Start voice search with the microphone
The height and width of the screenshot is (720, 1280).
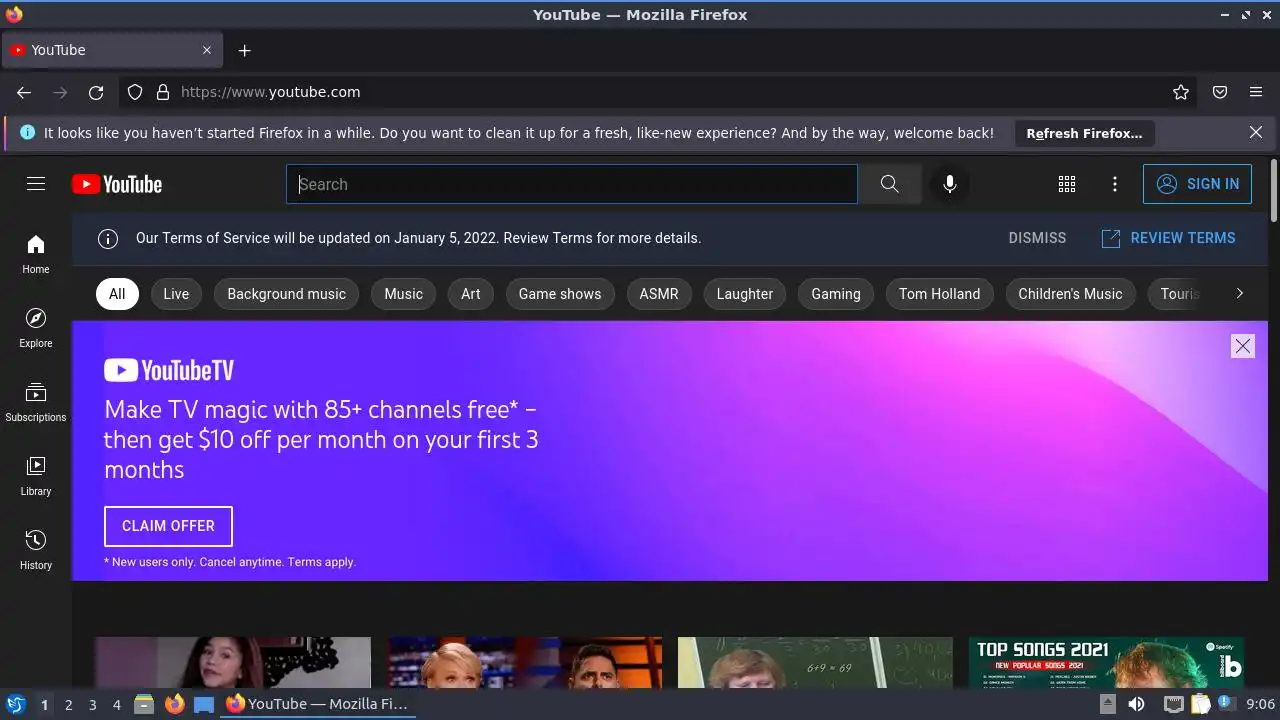[x=950, y=184]
